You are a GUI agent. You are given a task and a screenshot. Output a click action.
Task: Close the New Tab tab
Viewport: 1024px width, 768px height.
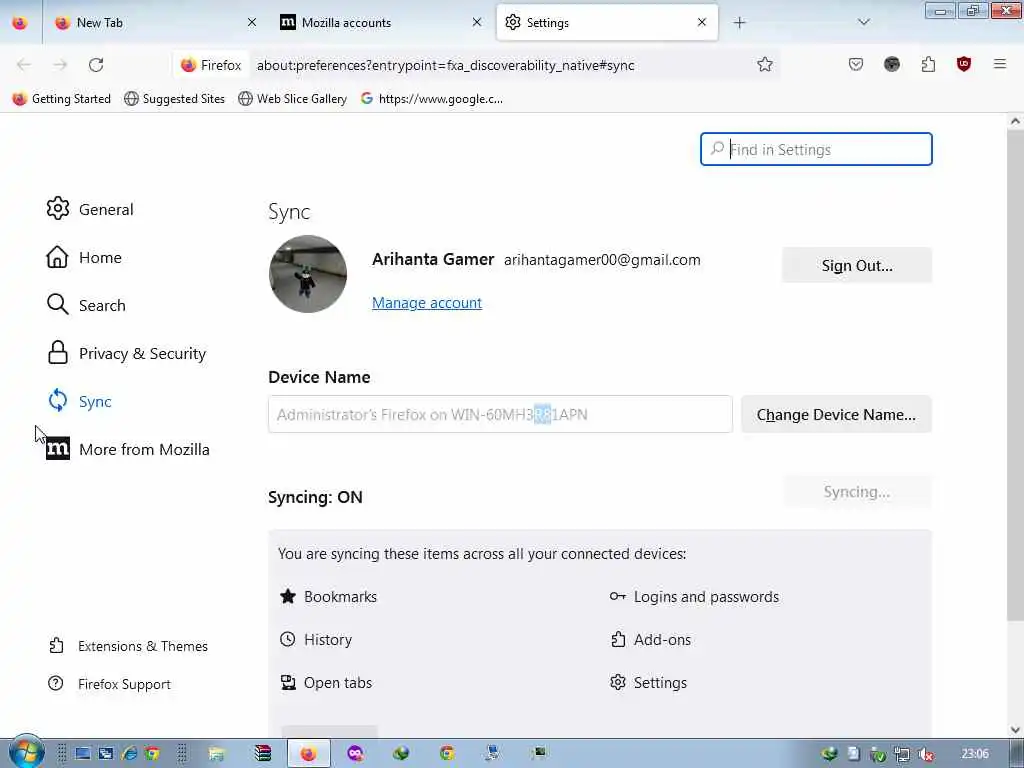click(x=252, y=22)
